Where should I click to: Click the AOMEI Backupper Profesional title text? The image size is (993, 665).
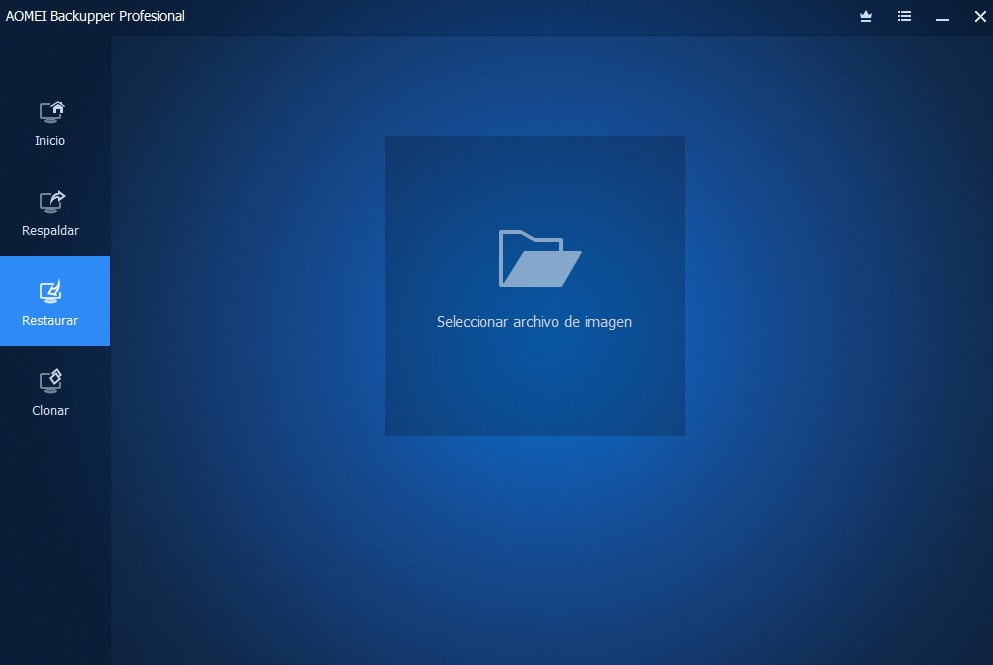click(95, 16)
